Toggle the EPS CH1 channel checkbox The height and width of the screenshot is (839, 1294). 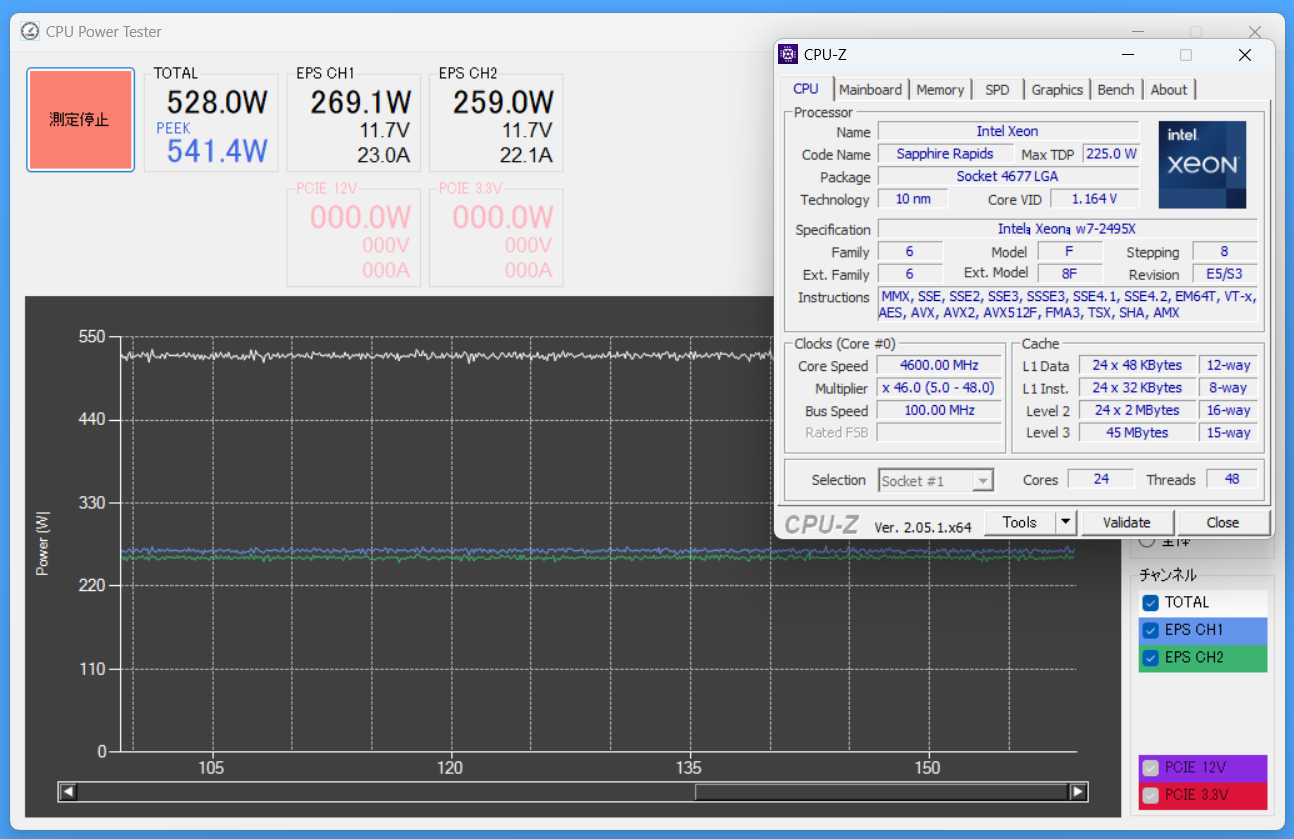tap(1150, 630)
